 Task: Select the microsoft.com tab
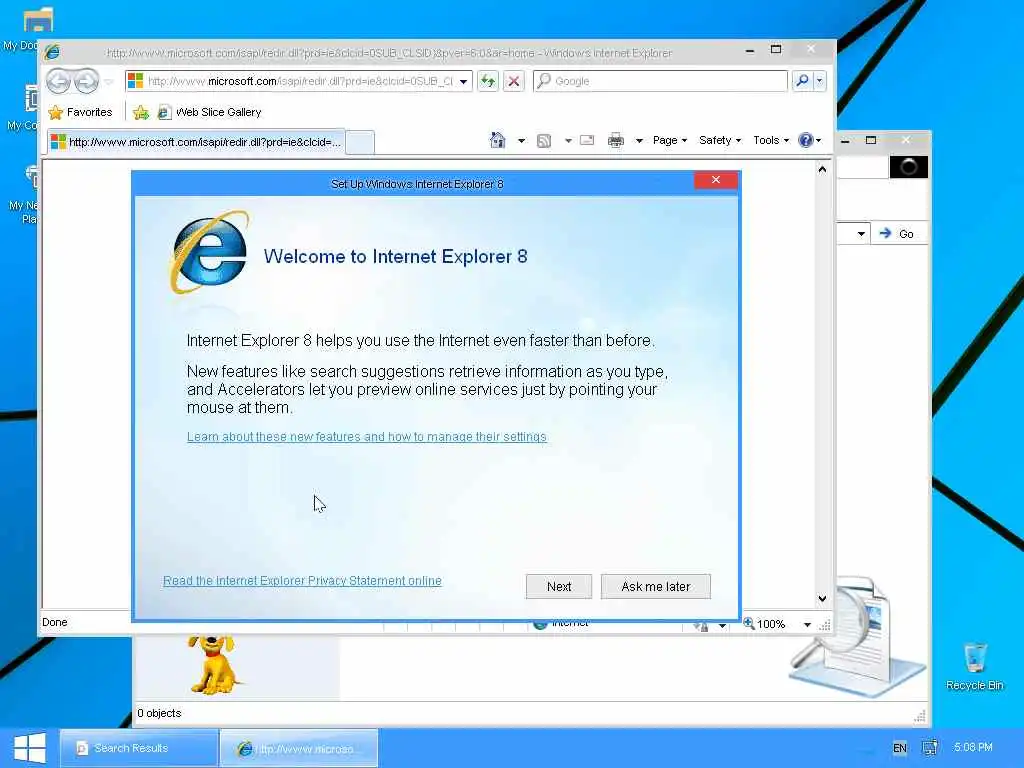[x=196, y=142]
